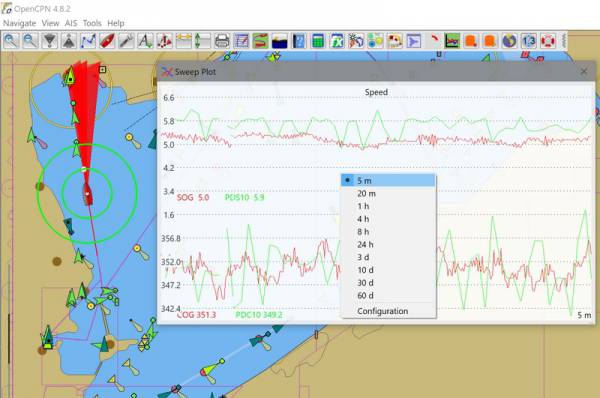600x398 pixels.
Task: Click the sweep plot graph toolbar icon
Action: pos(452,41)
